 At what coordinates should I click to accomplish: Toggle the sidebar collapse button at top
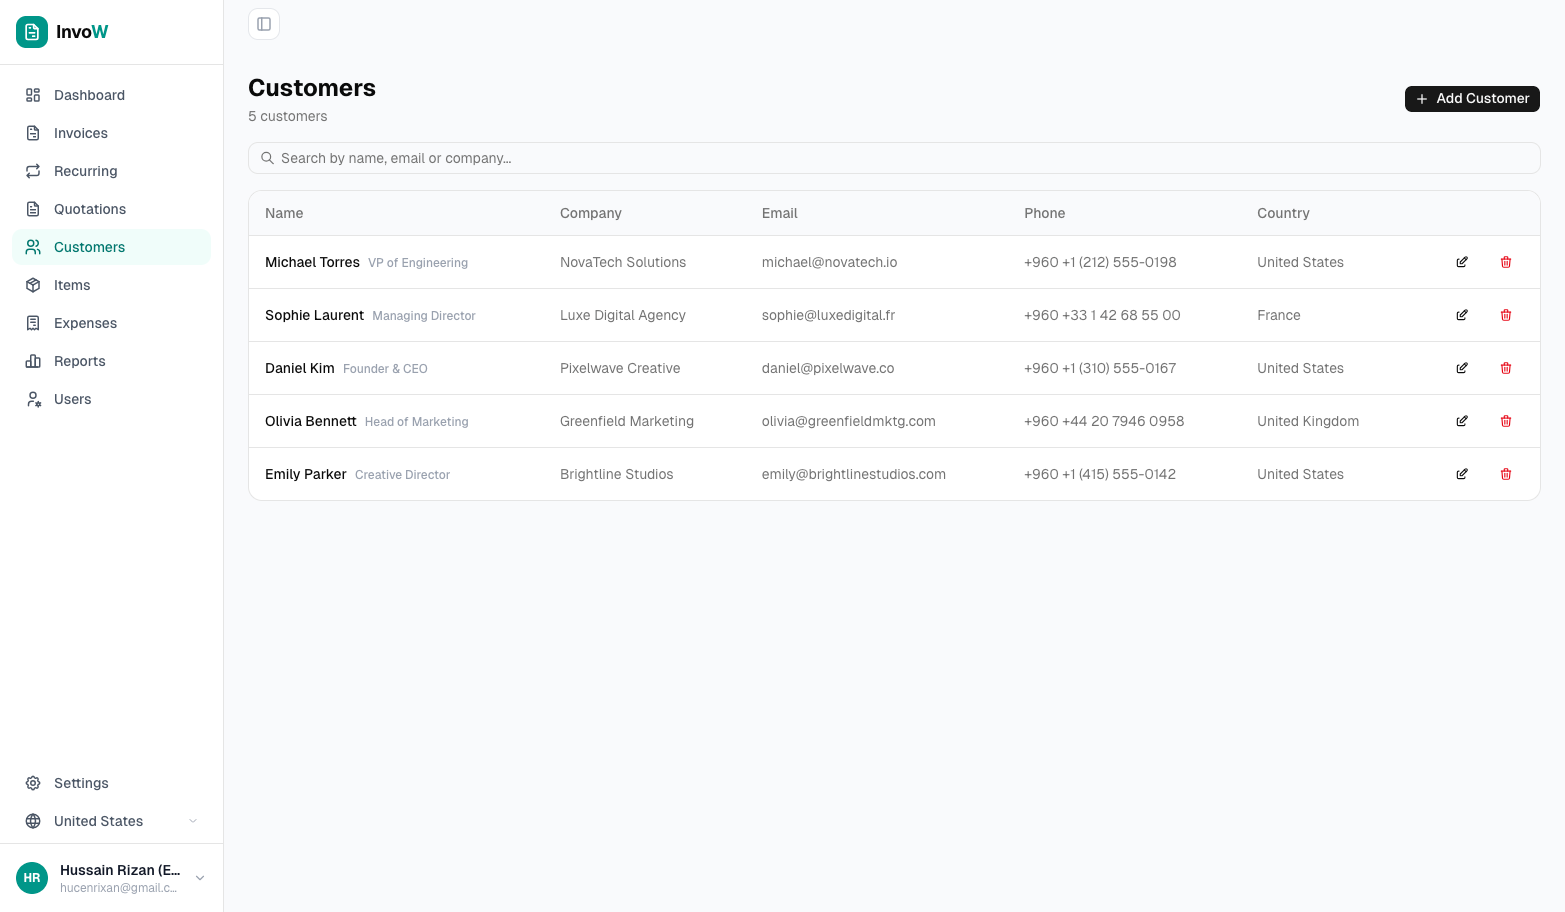263,23
